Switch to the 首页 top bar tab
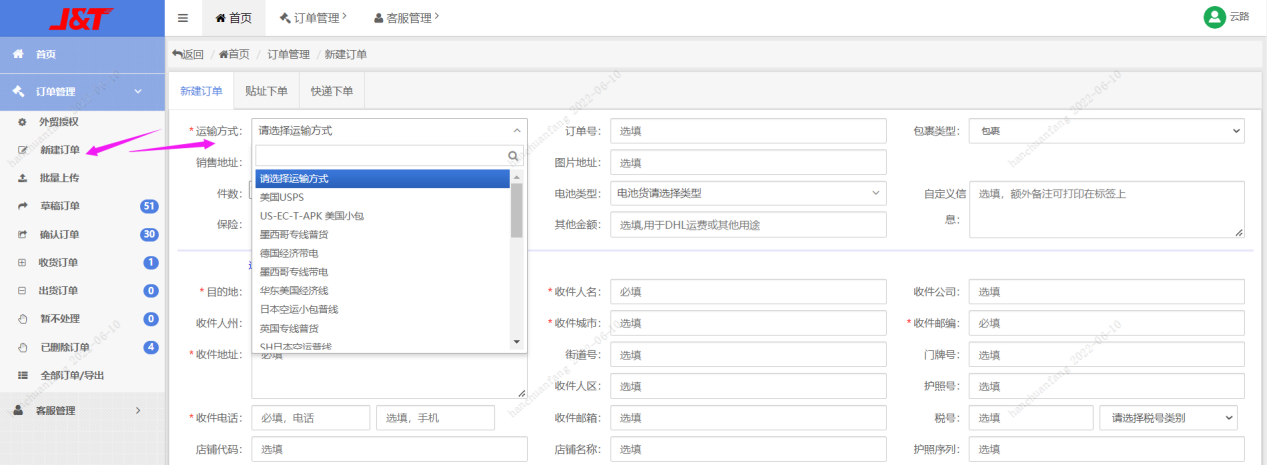The height and width of the screenshot is (465, 1267). tap(234, 18)
